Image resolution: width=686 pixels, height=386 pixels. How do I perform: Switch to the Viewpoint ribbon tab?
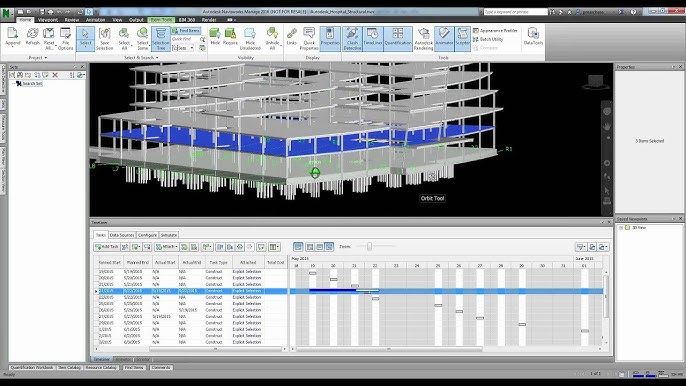48,20
